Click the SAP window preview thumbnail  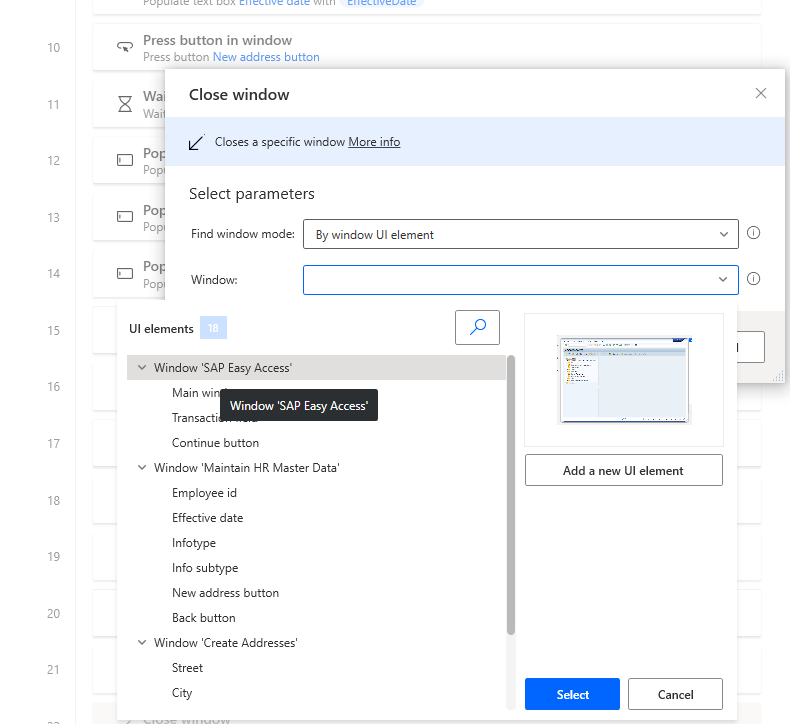pos(624,380)
